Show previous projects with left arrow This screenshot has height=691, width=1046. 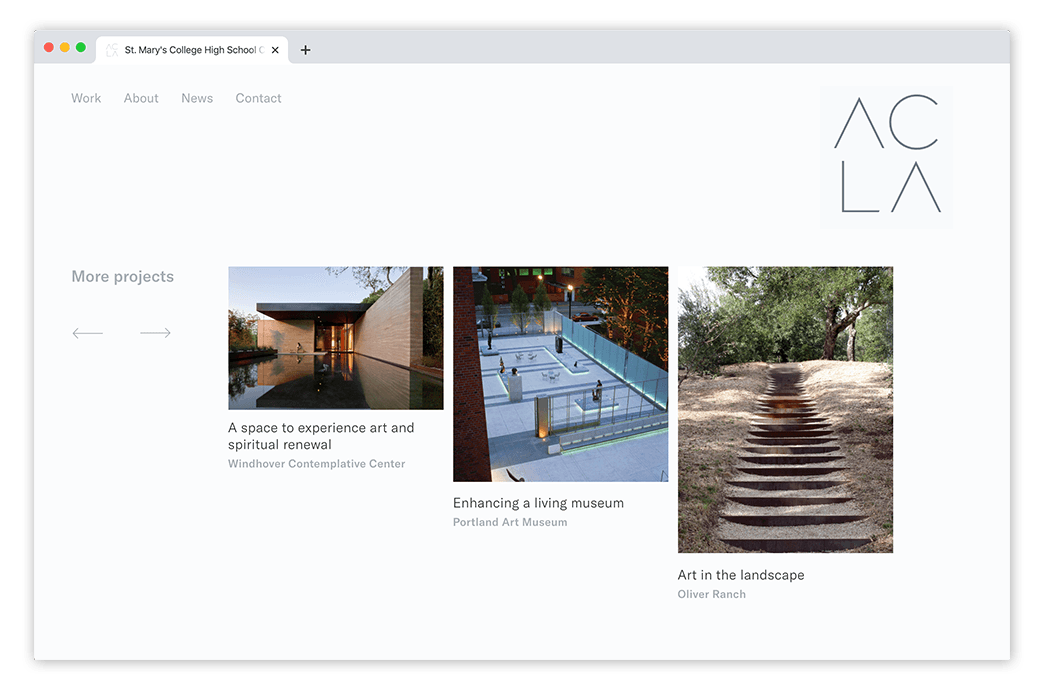(87, 333)
